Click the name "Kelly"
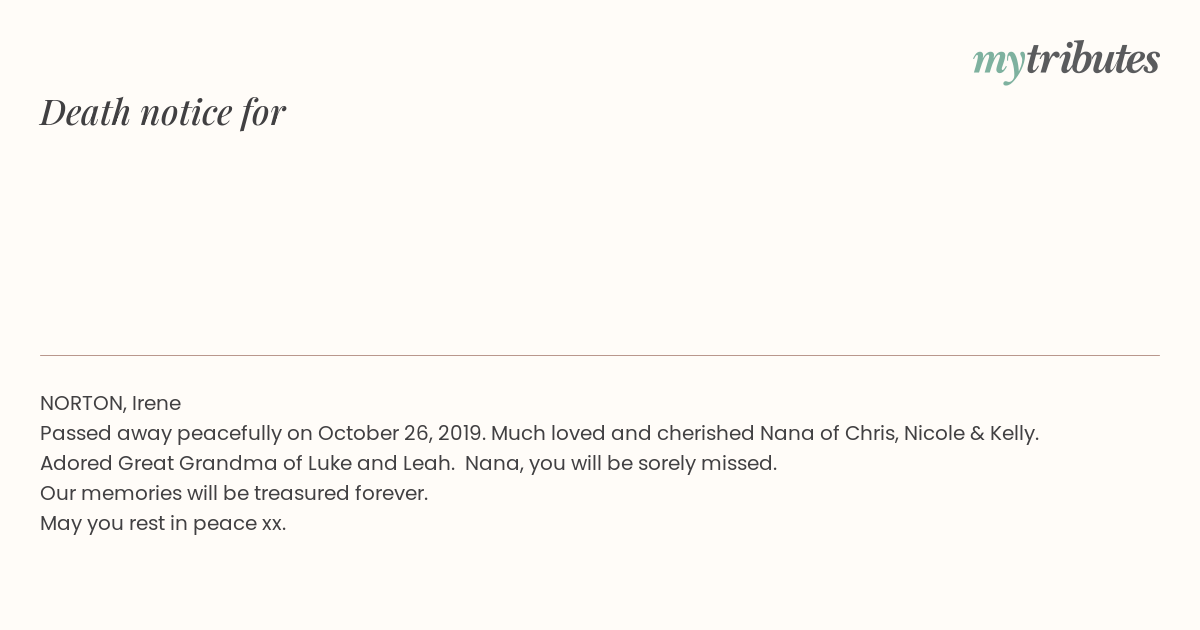Screen dimensions: 1200x630 click(1012, 434)
